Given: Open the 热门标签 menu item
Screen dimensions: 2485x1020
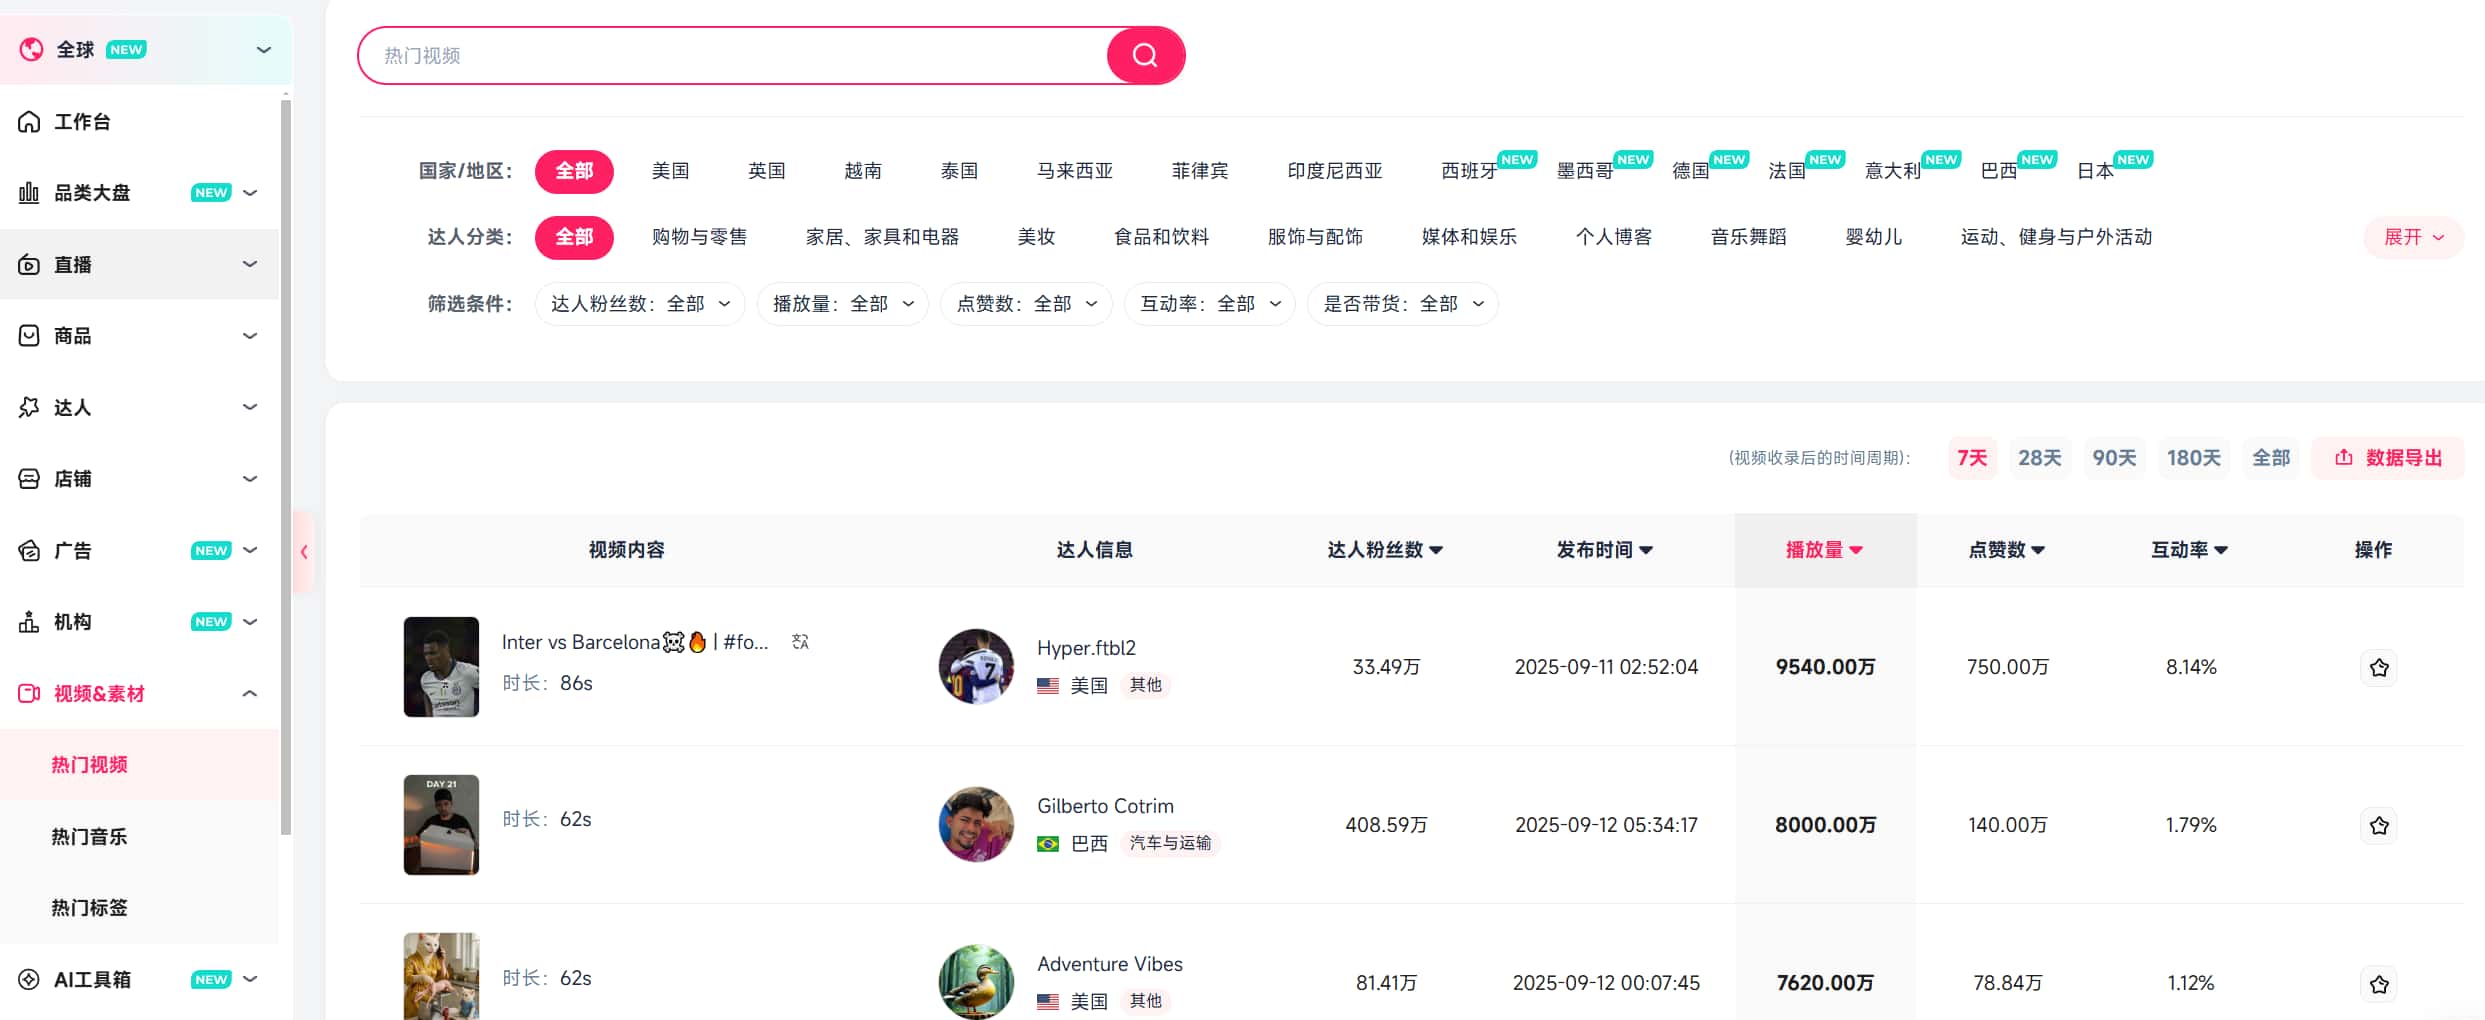Looking at the screenshot, I should coord(89,907).
